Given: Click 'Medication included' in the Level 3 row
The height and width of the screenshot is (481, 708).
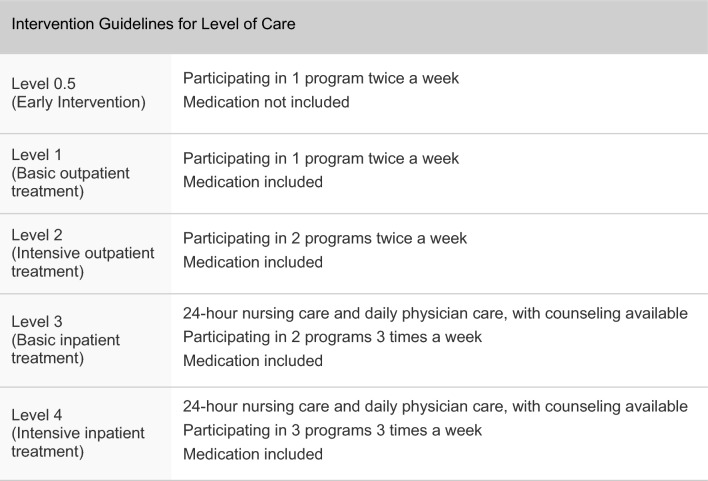Looking at the screenshot, I should (253, 361).
